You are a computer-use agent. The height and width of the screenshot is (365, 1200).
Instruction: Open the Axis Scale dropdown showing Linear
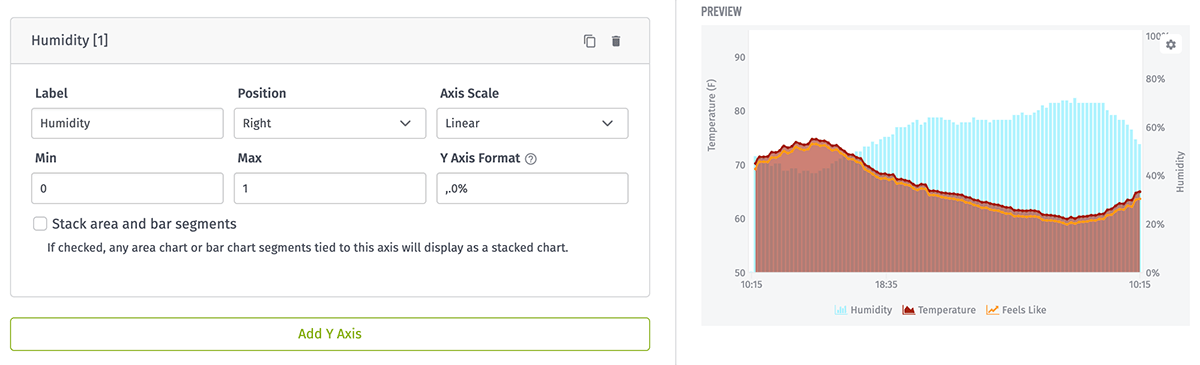click(x=532, y=123)
